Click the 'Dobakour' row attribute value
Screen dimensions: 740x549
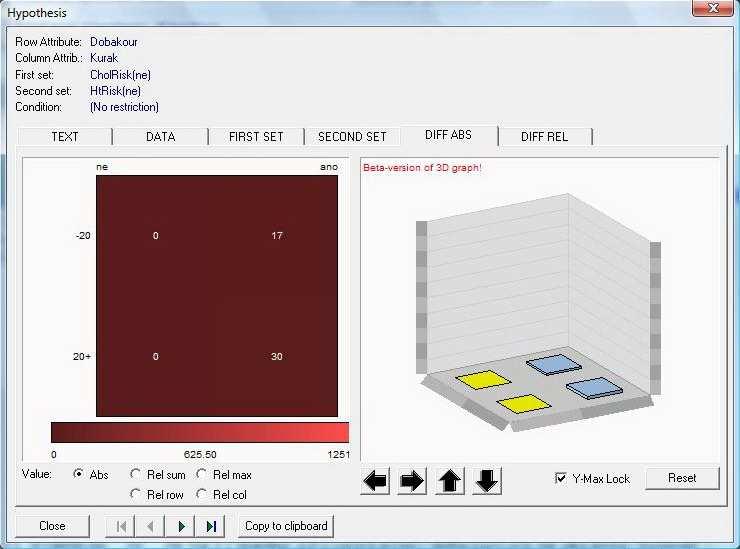(114, 42)
